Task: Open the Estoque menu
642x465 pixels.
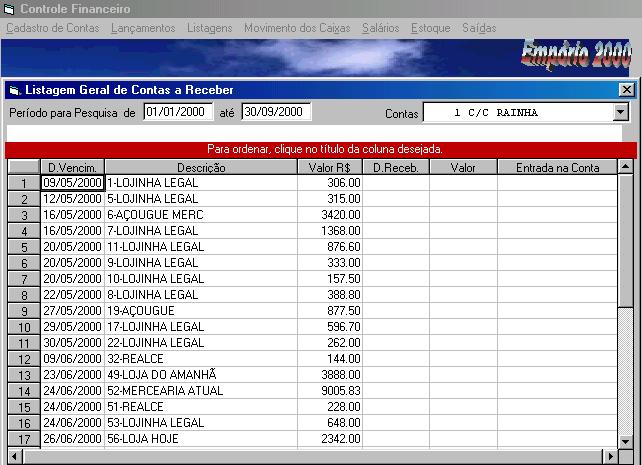Action: point(430,28)
